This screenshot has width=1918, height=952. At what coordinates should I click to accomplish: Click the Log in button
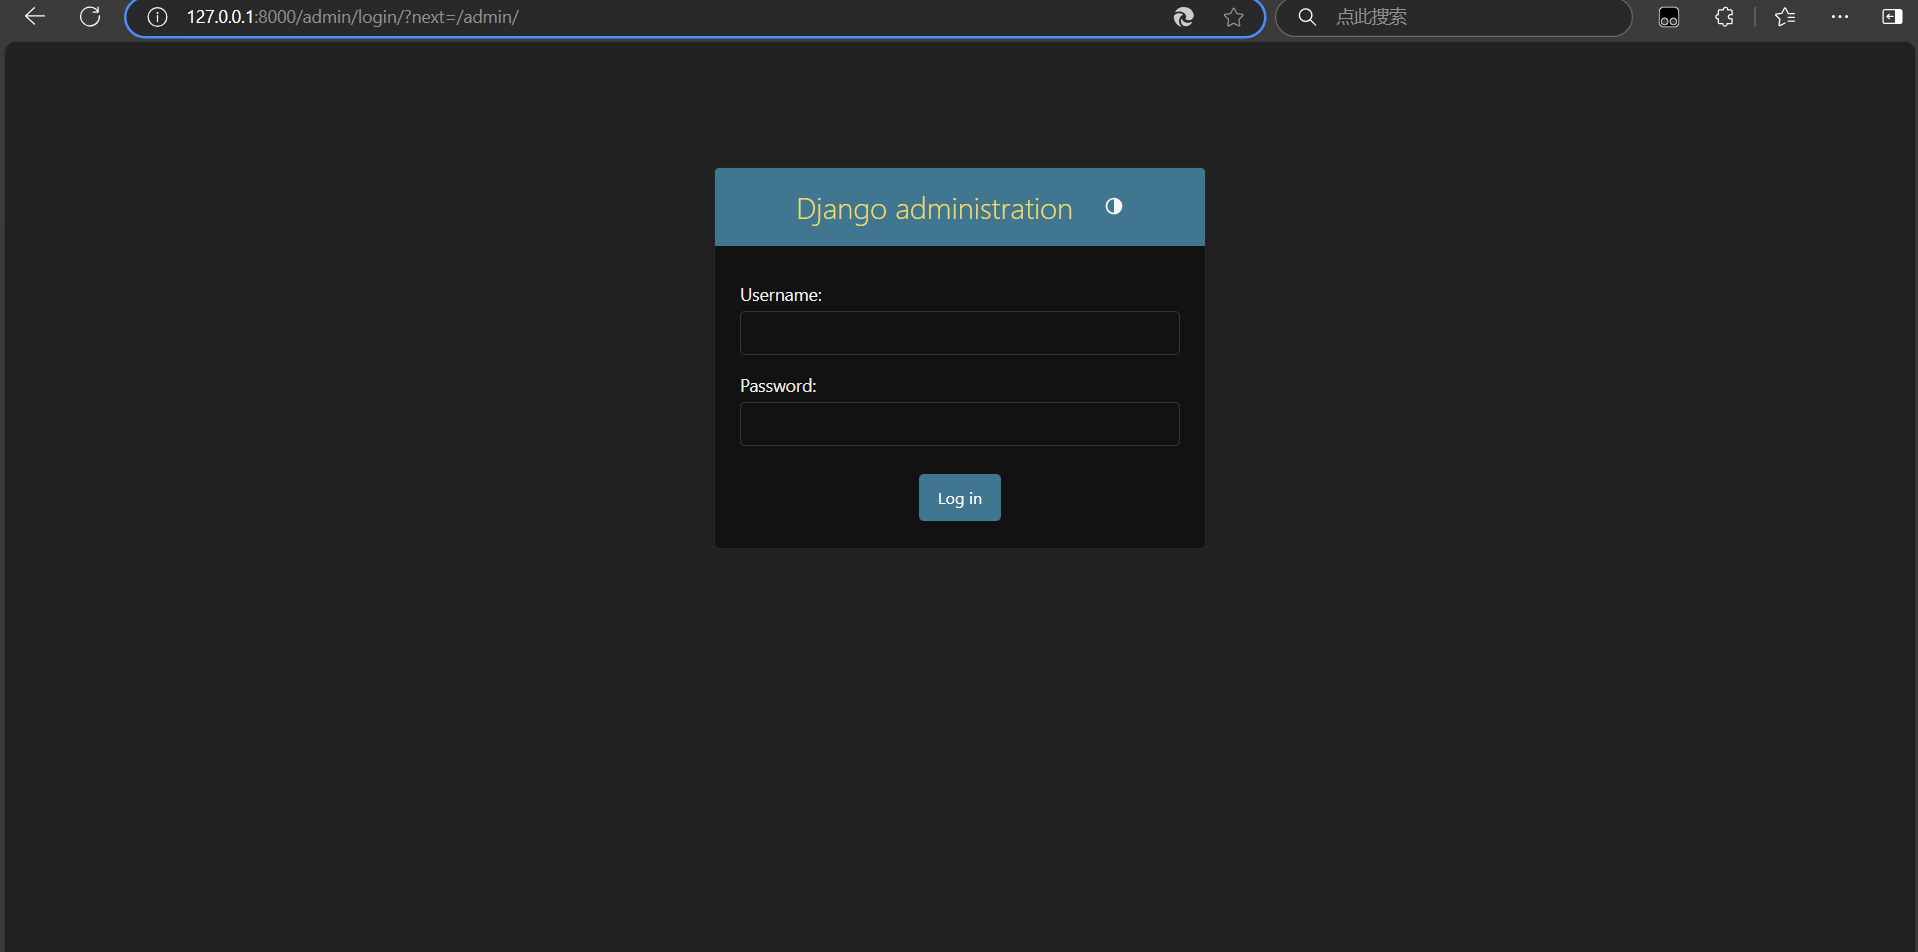(959, 498)
